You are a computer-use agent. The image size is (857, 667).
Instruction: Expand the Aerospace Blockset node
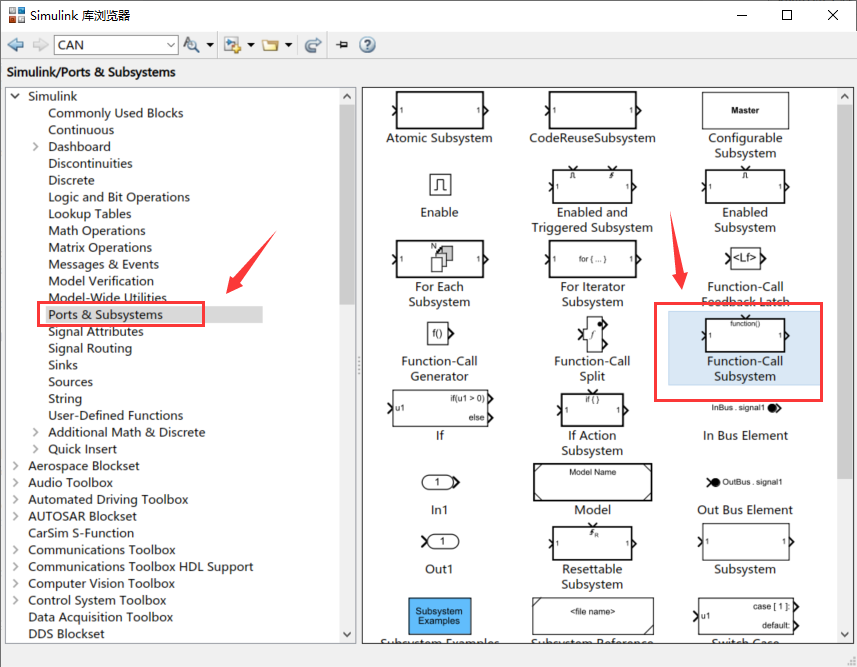15,466
